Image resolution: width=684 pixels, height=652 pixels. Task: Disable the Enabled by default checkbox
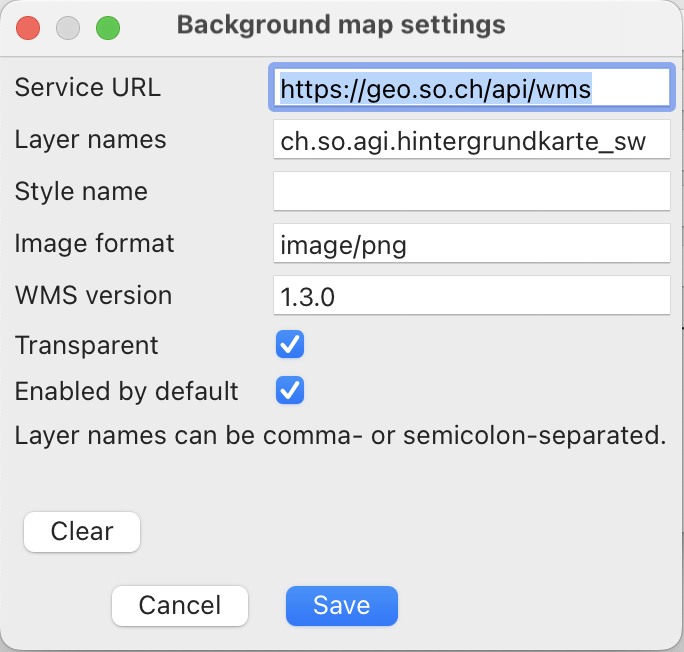(x=290, y=390)
